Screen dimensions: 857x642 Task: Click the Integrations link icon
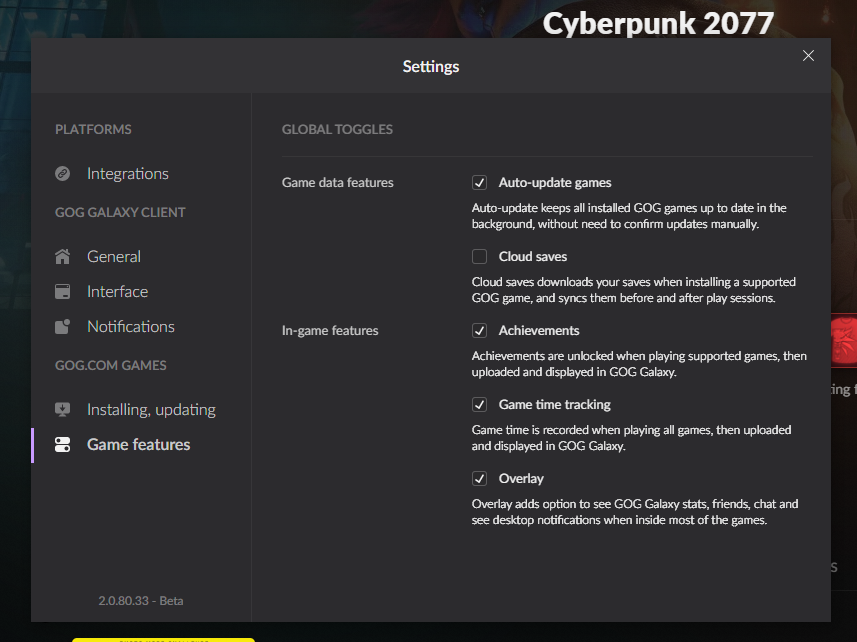pyautogui.click(x=62, y=174)
